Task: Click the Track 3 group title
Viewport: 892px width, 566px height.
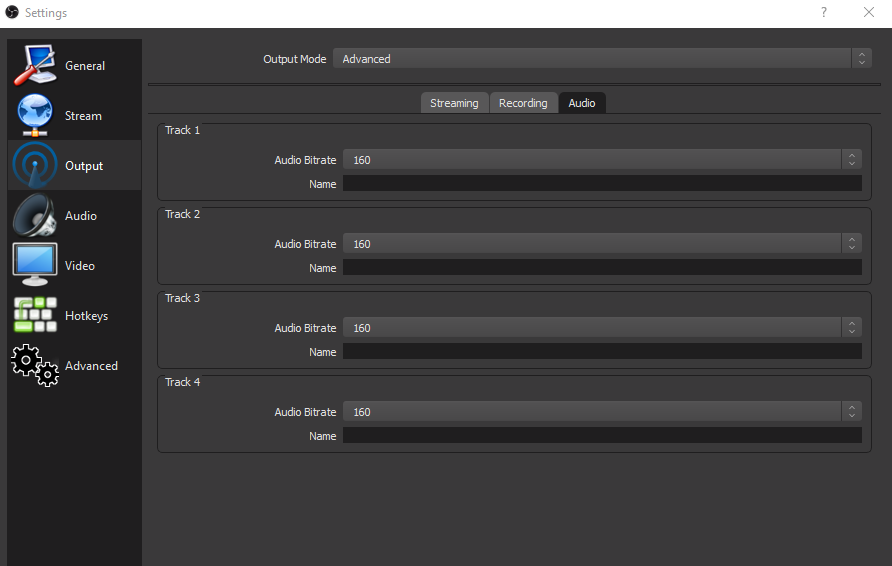Action: click(x=183, y=298)
